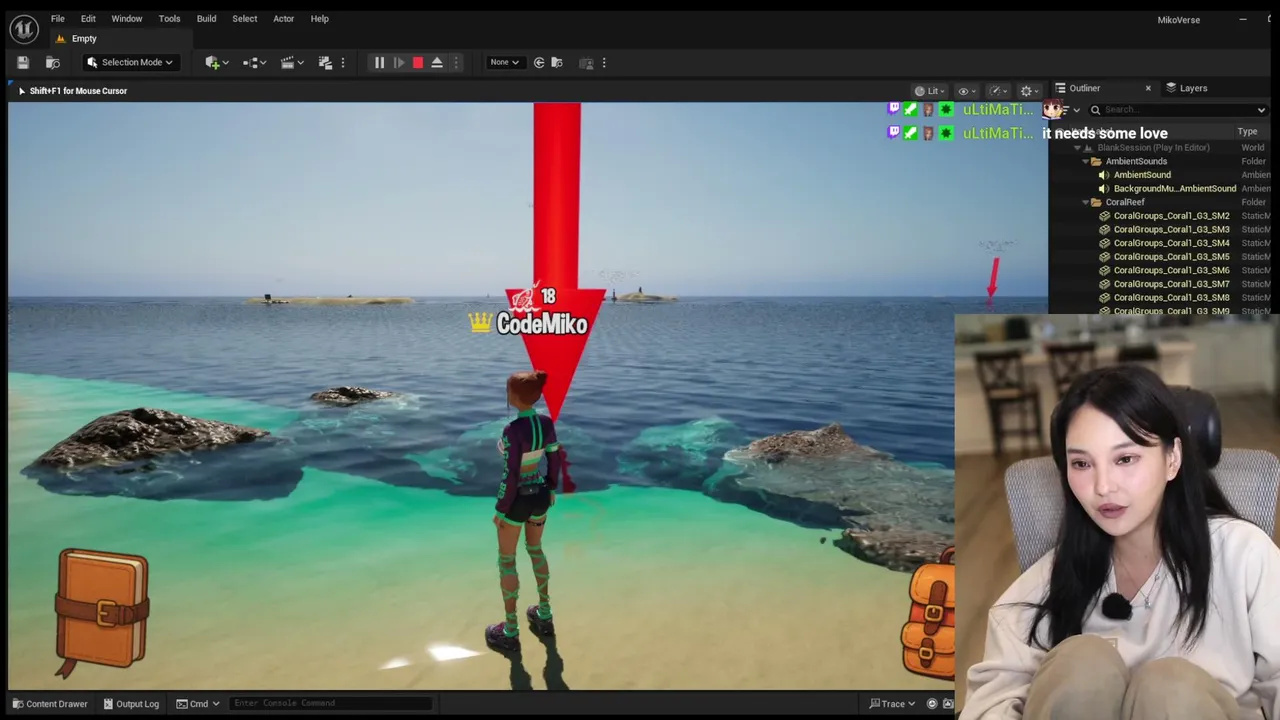Open the viewport settings gear dropdown
1280x720 pixels.
1029,91
